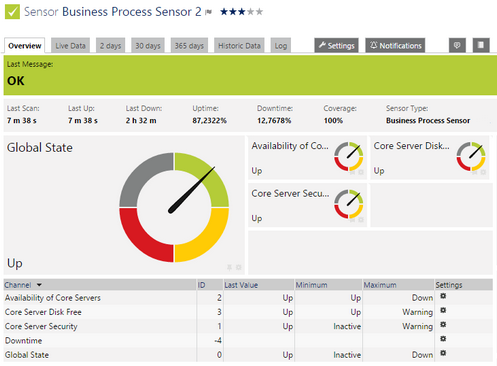Click the large Global State gauge
Screen dimensions: 497x366
(x=174, y=207)
